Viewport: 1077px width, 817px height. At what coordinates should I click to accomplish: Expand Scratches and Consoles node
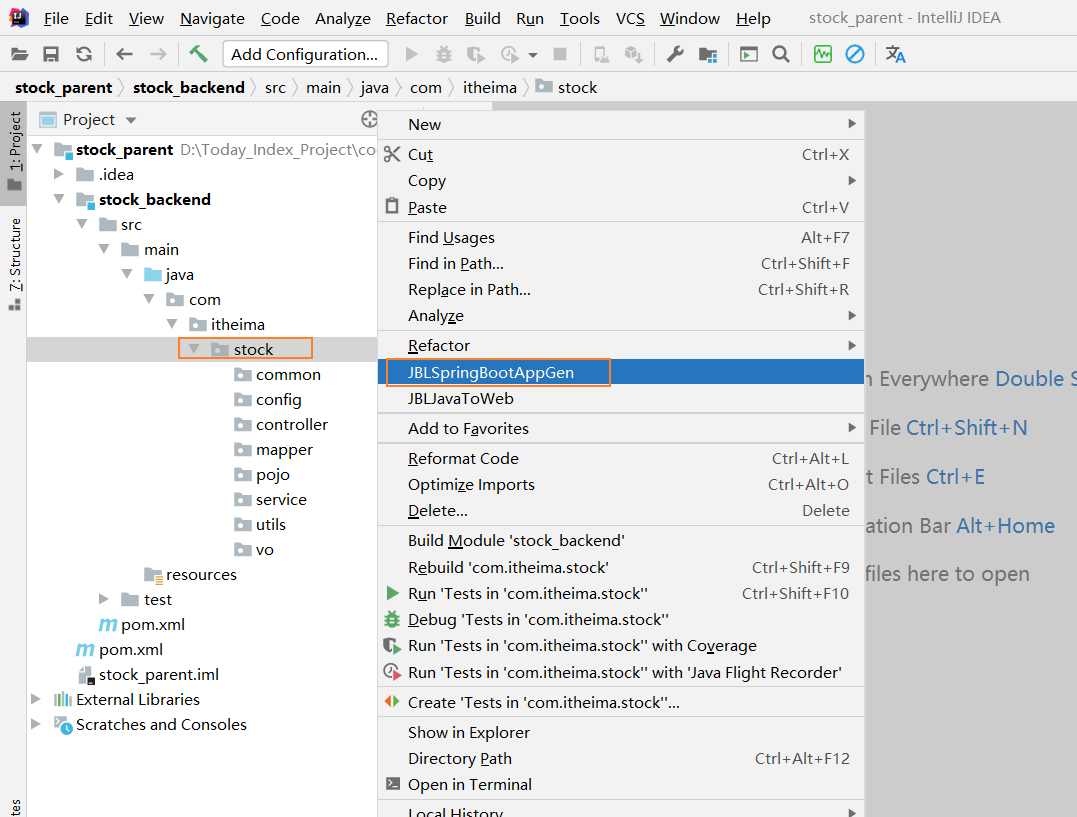[36, 724]
